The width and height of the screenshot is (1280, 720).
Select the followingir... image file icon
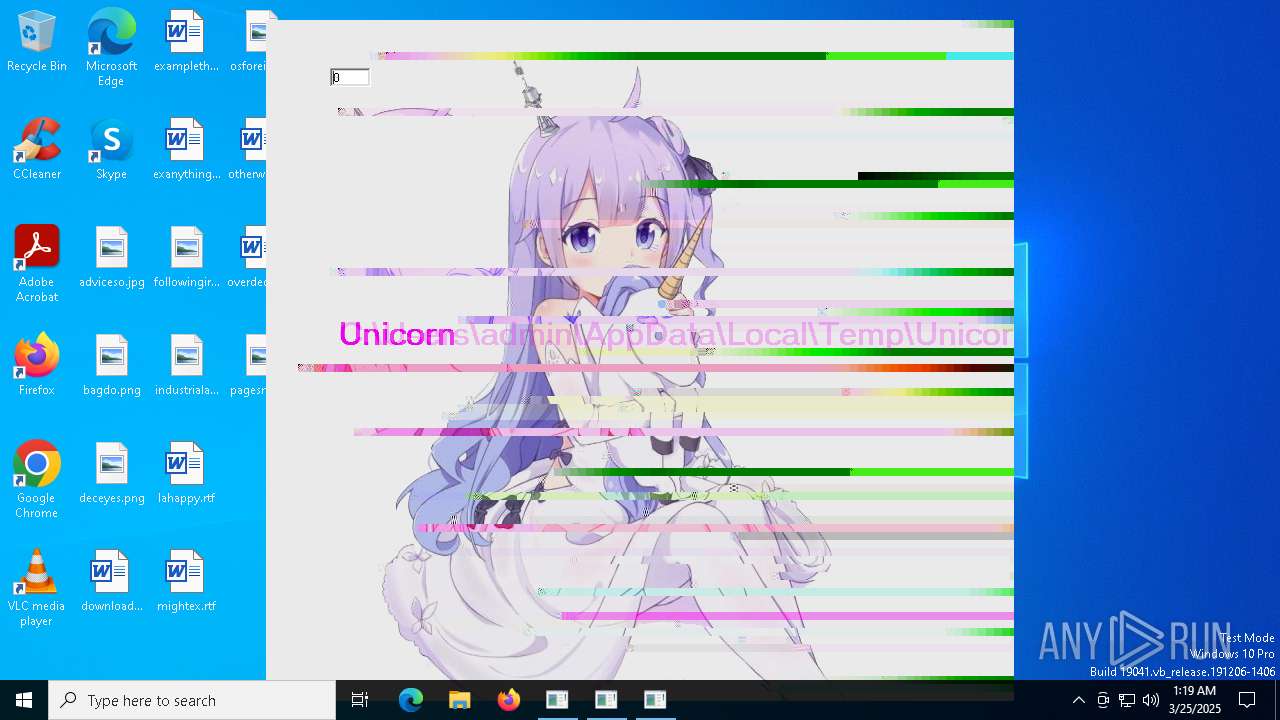[186, 258]
